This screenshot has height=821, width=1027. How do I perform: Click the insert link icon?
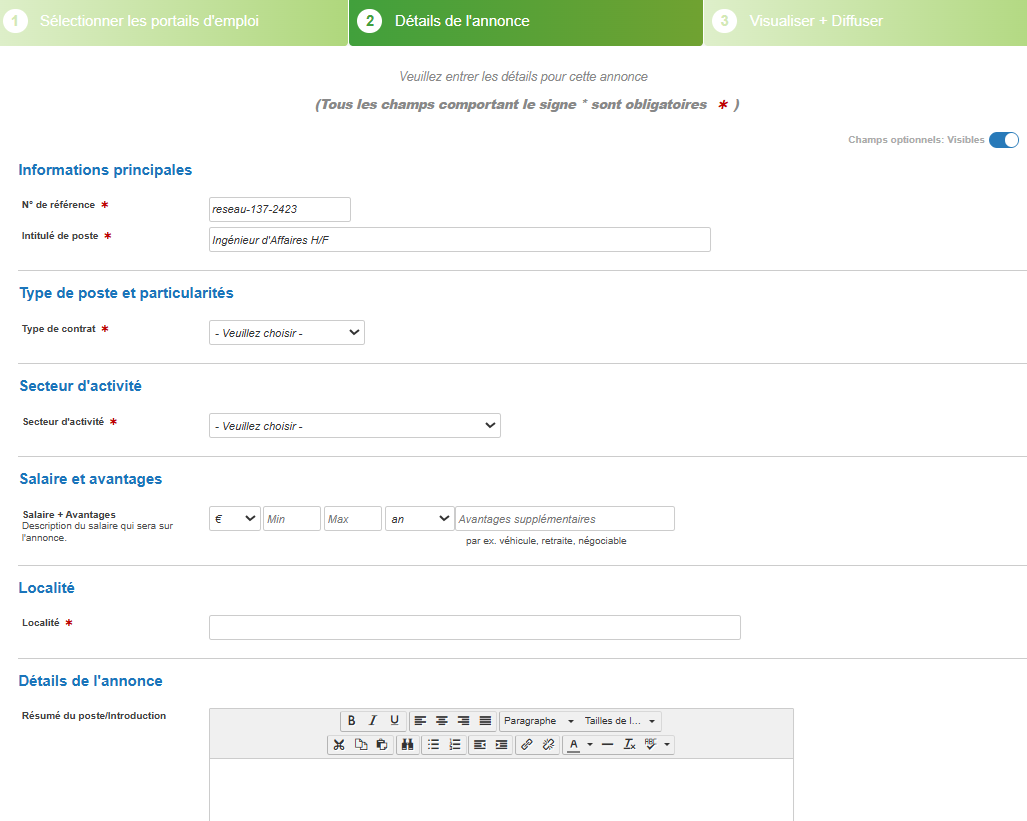click(527, 745)
